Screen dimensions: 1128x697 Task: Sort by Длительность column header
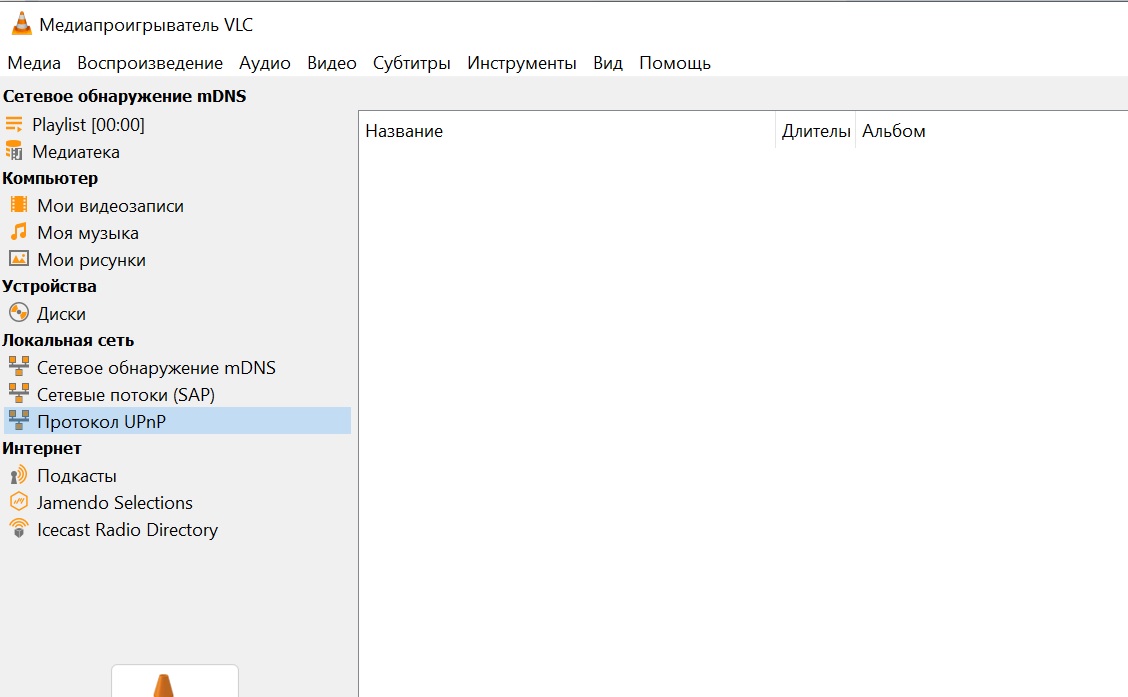coord(816,131)
